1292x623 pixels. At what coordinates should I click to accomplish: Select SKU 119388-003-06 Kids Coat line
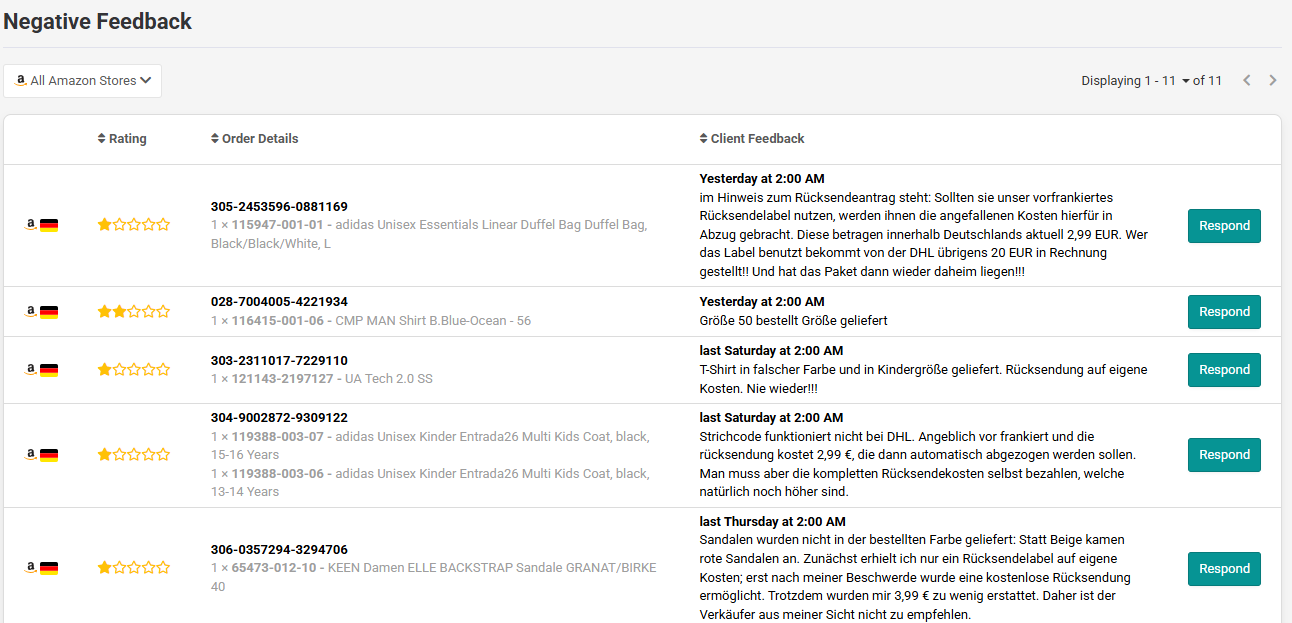pyautogui.click(x=430, y=483)
